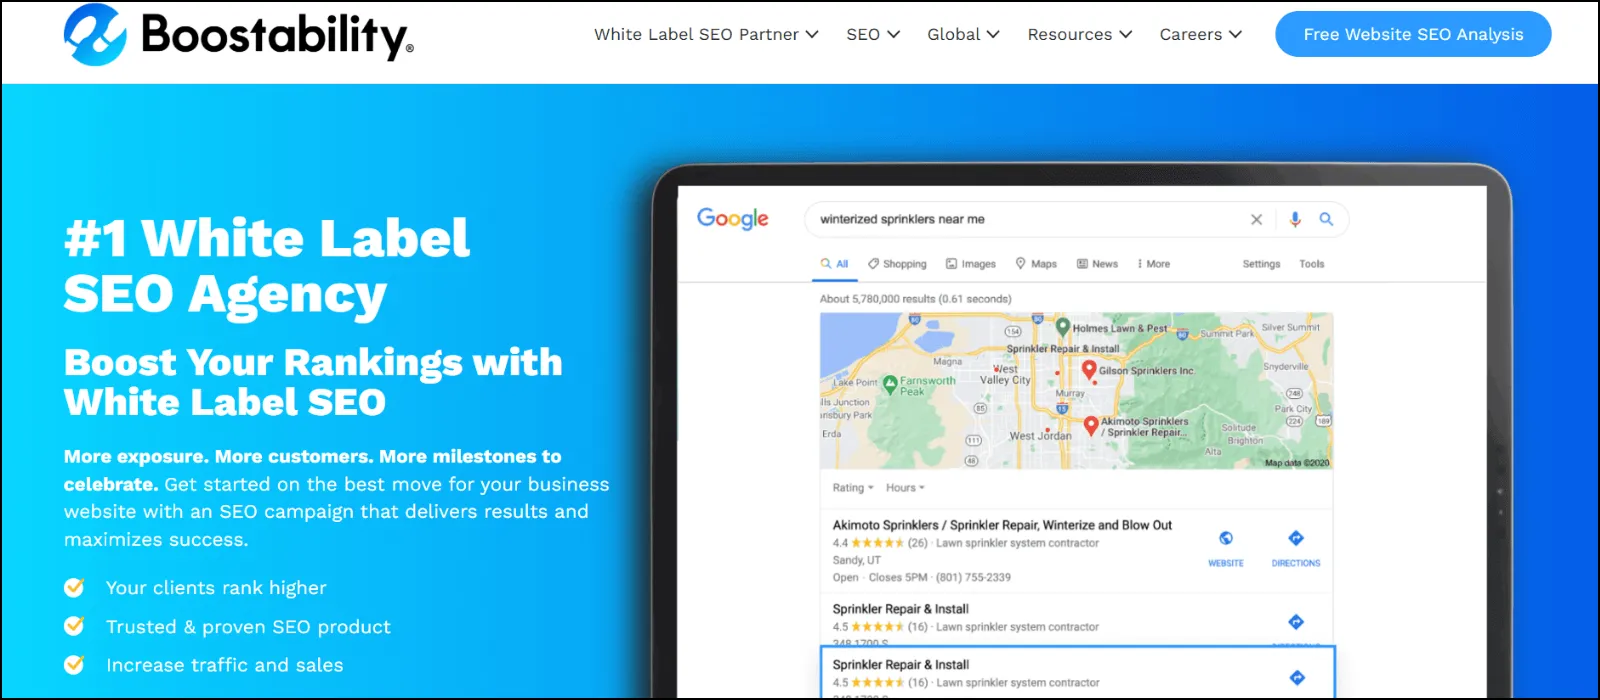Screen dimensions: 1600x700
Task: Select the All results tab
Action: 834,264
